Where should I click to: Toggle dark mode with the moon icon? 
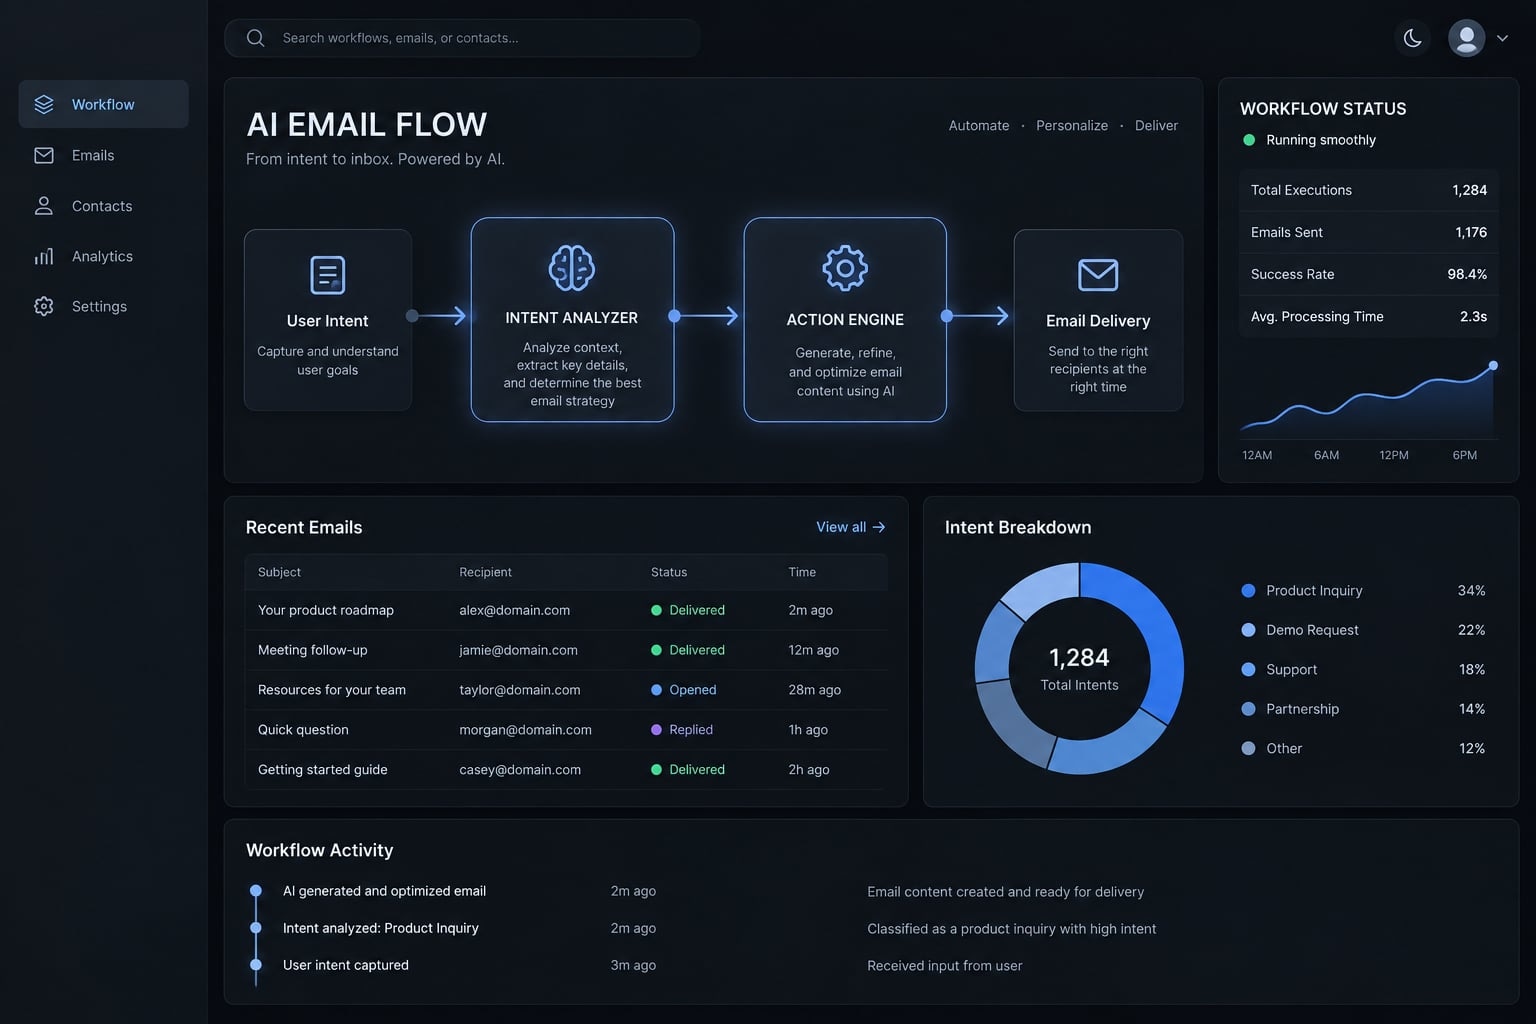click(1413, 38)
